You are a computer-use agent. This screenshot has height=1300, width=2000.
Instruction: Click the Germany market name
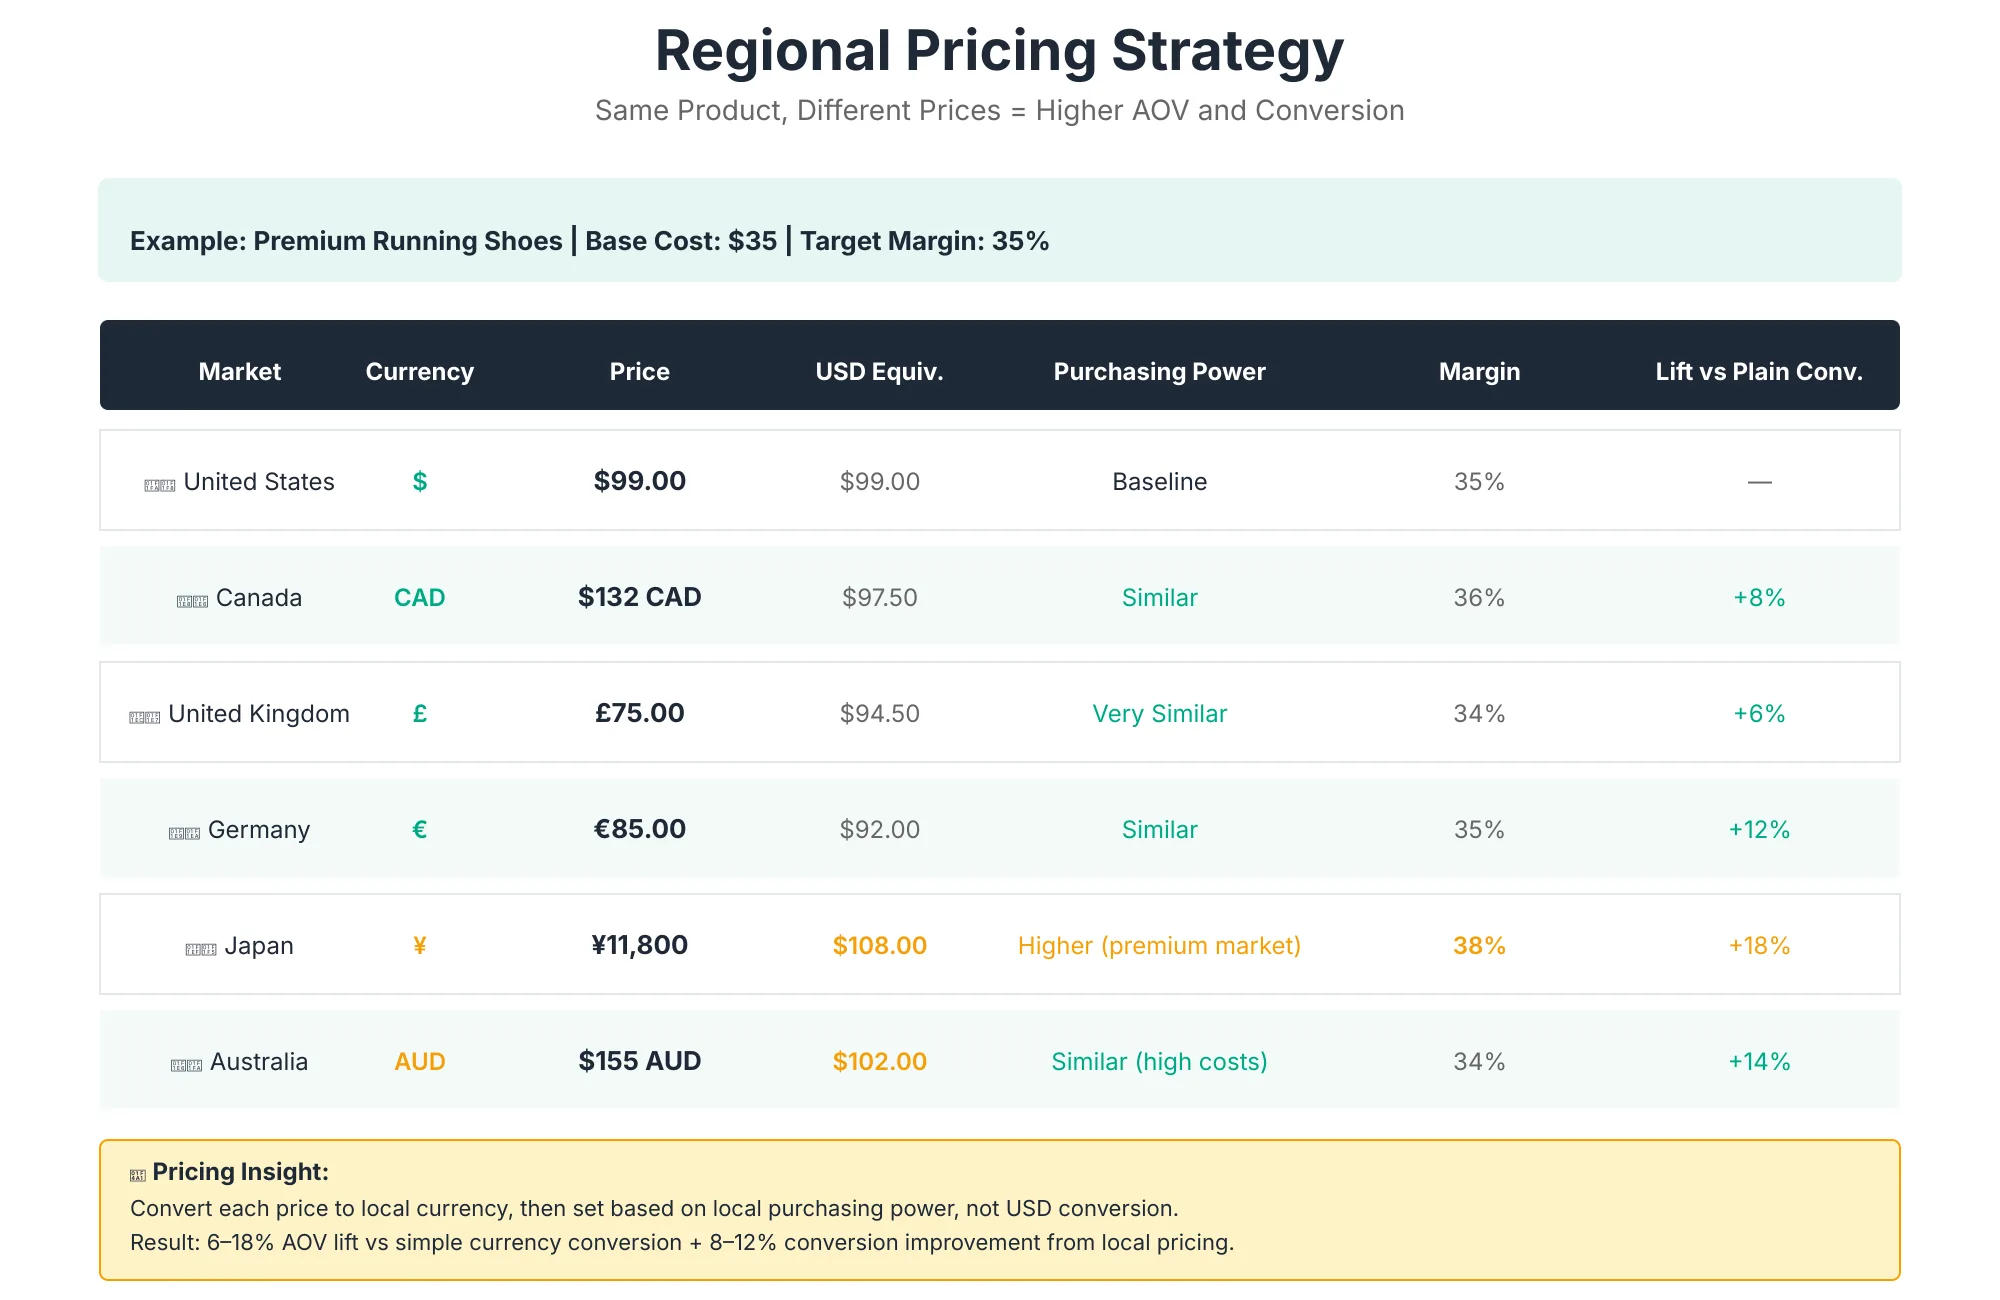[259, 829]
